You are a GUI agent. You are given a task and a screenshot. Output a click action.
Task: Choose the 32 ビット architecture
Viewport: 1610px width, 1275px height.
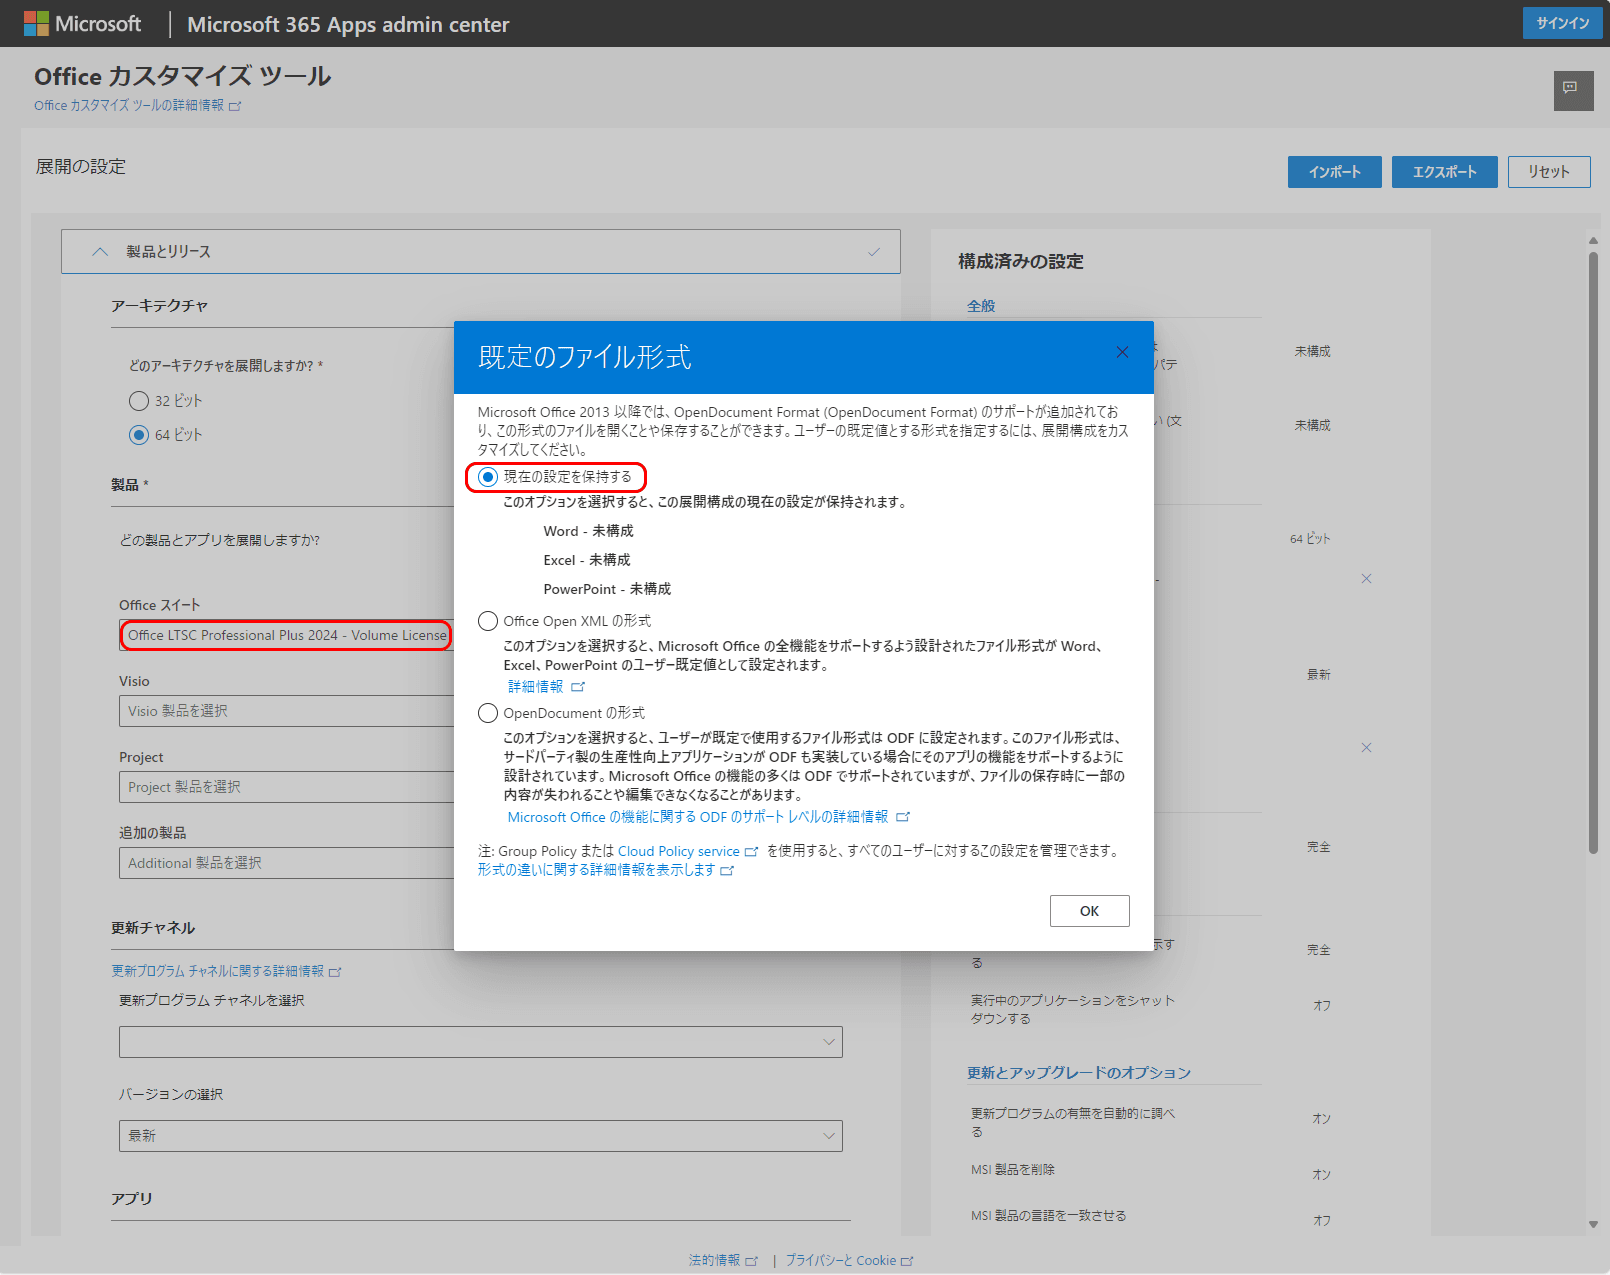click(139, 401)
